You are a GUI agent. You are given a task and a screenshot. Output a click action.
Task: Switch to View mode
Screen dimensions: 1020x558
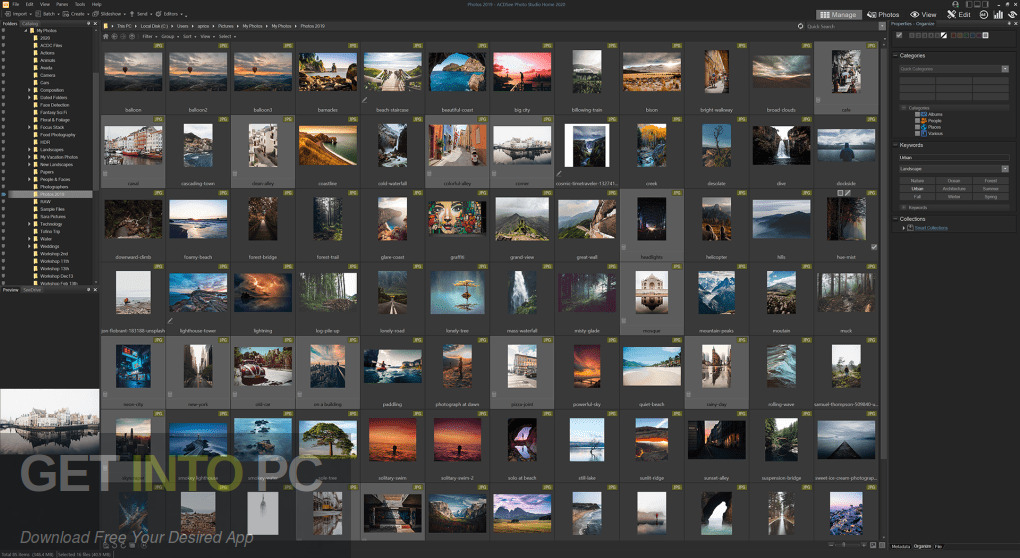coord(923,14)
